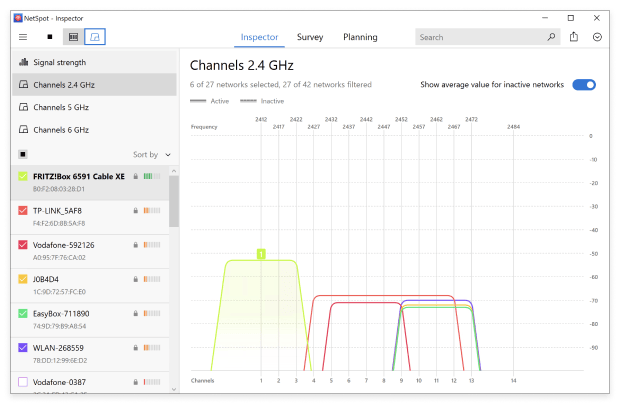Click the signal bars for J0B4D4
This screenshot has height=404, width=620.
(152, 279)
